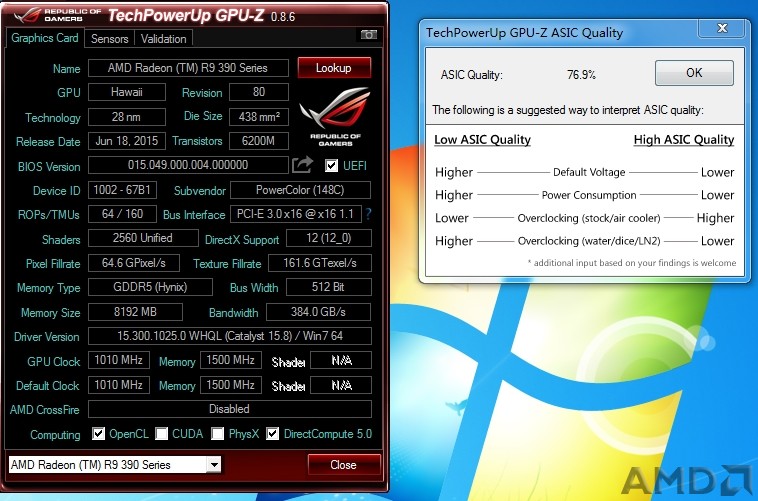Click the Memory Size field 8192 MB
The image size is (758, 501).
[x=135, y=312]
